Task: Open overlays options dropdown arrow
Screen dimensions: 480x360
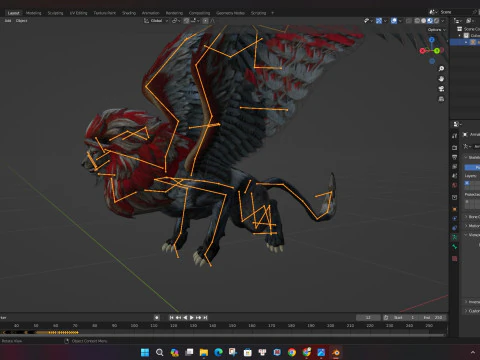Action: (400, 21)
